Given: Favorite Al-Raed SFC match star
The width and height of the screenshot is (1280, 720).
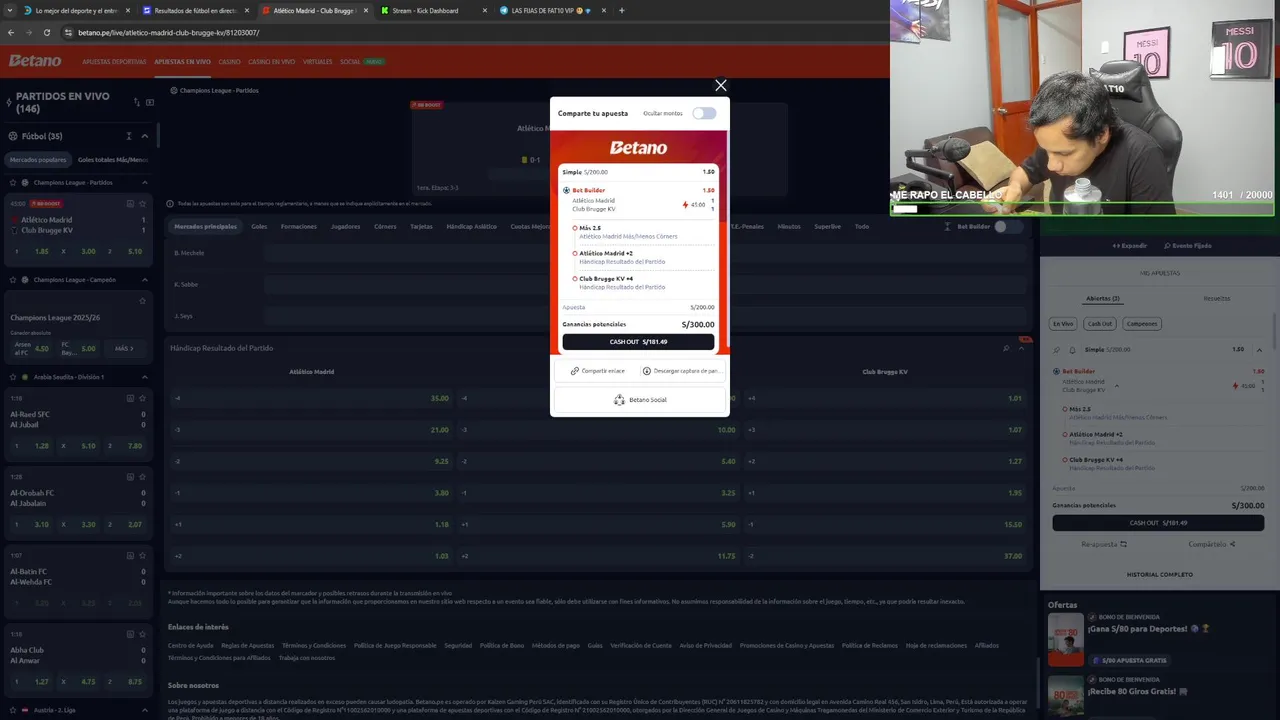Looking at the screenshot, I should click(x=143, y=398).
